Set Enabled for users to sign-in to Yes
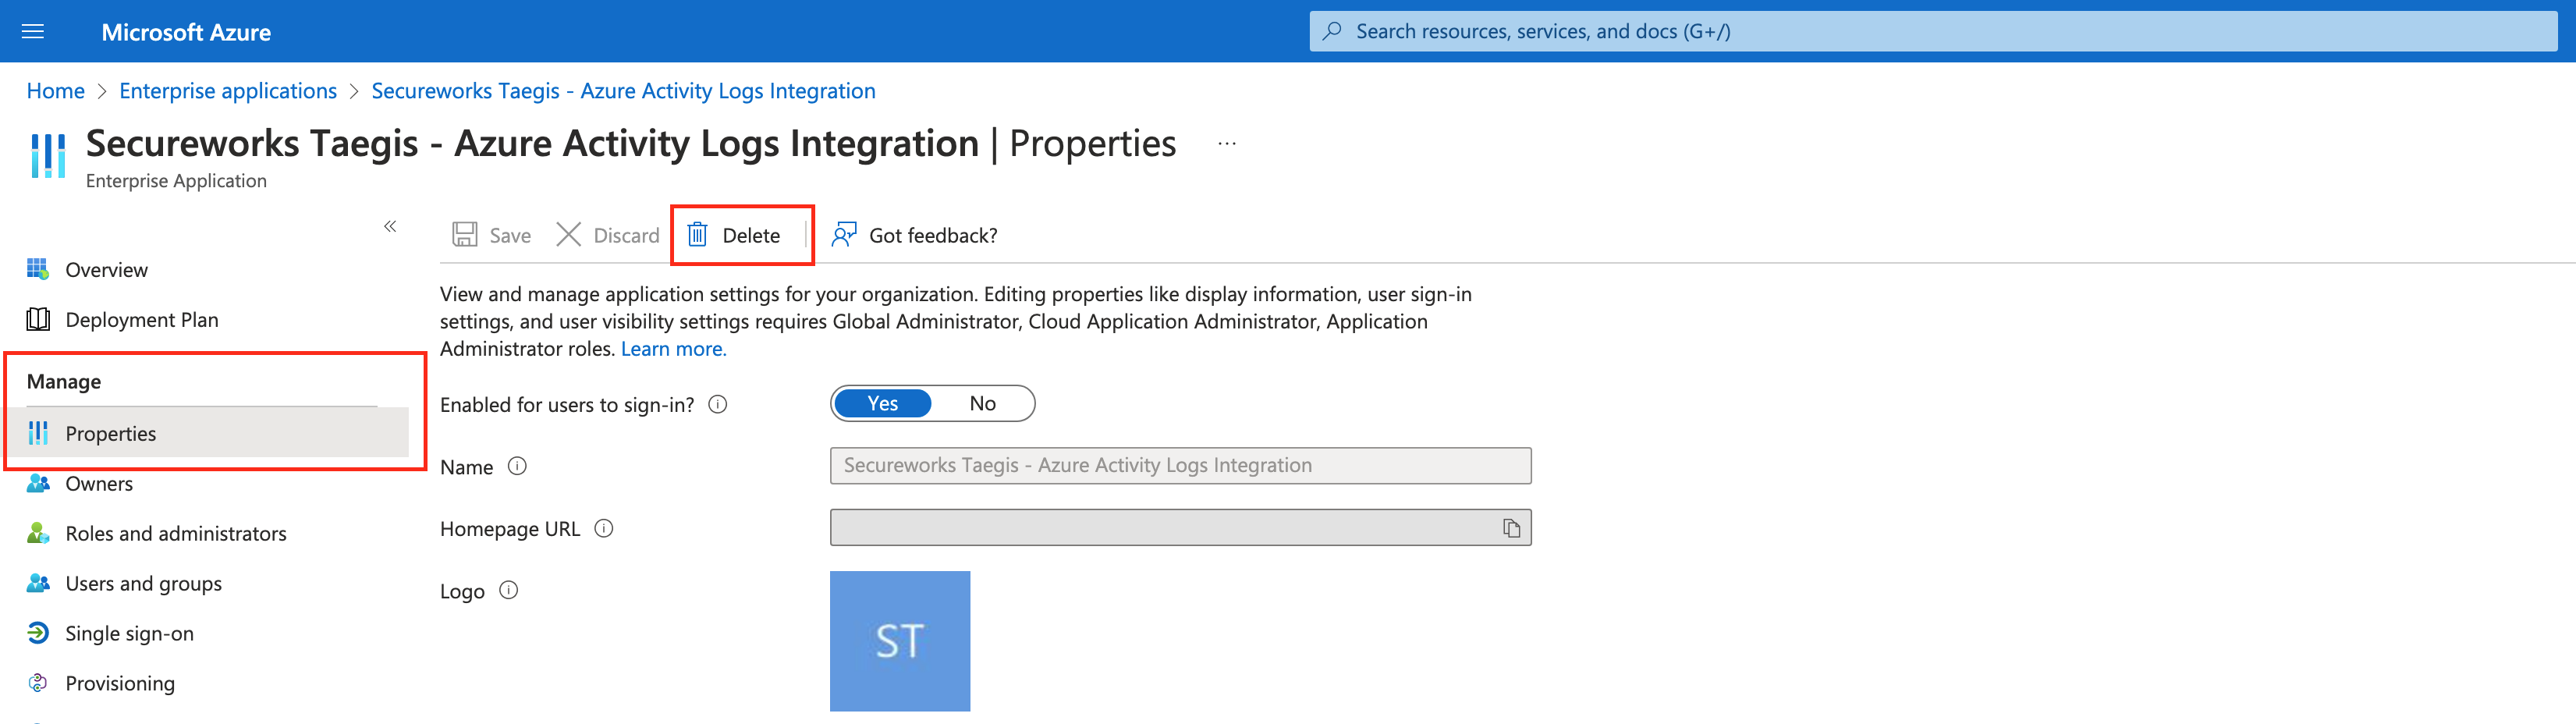The image size is (2576, 724). click(883, 403)
